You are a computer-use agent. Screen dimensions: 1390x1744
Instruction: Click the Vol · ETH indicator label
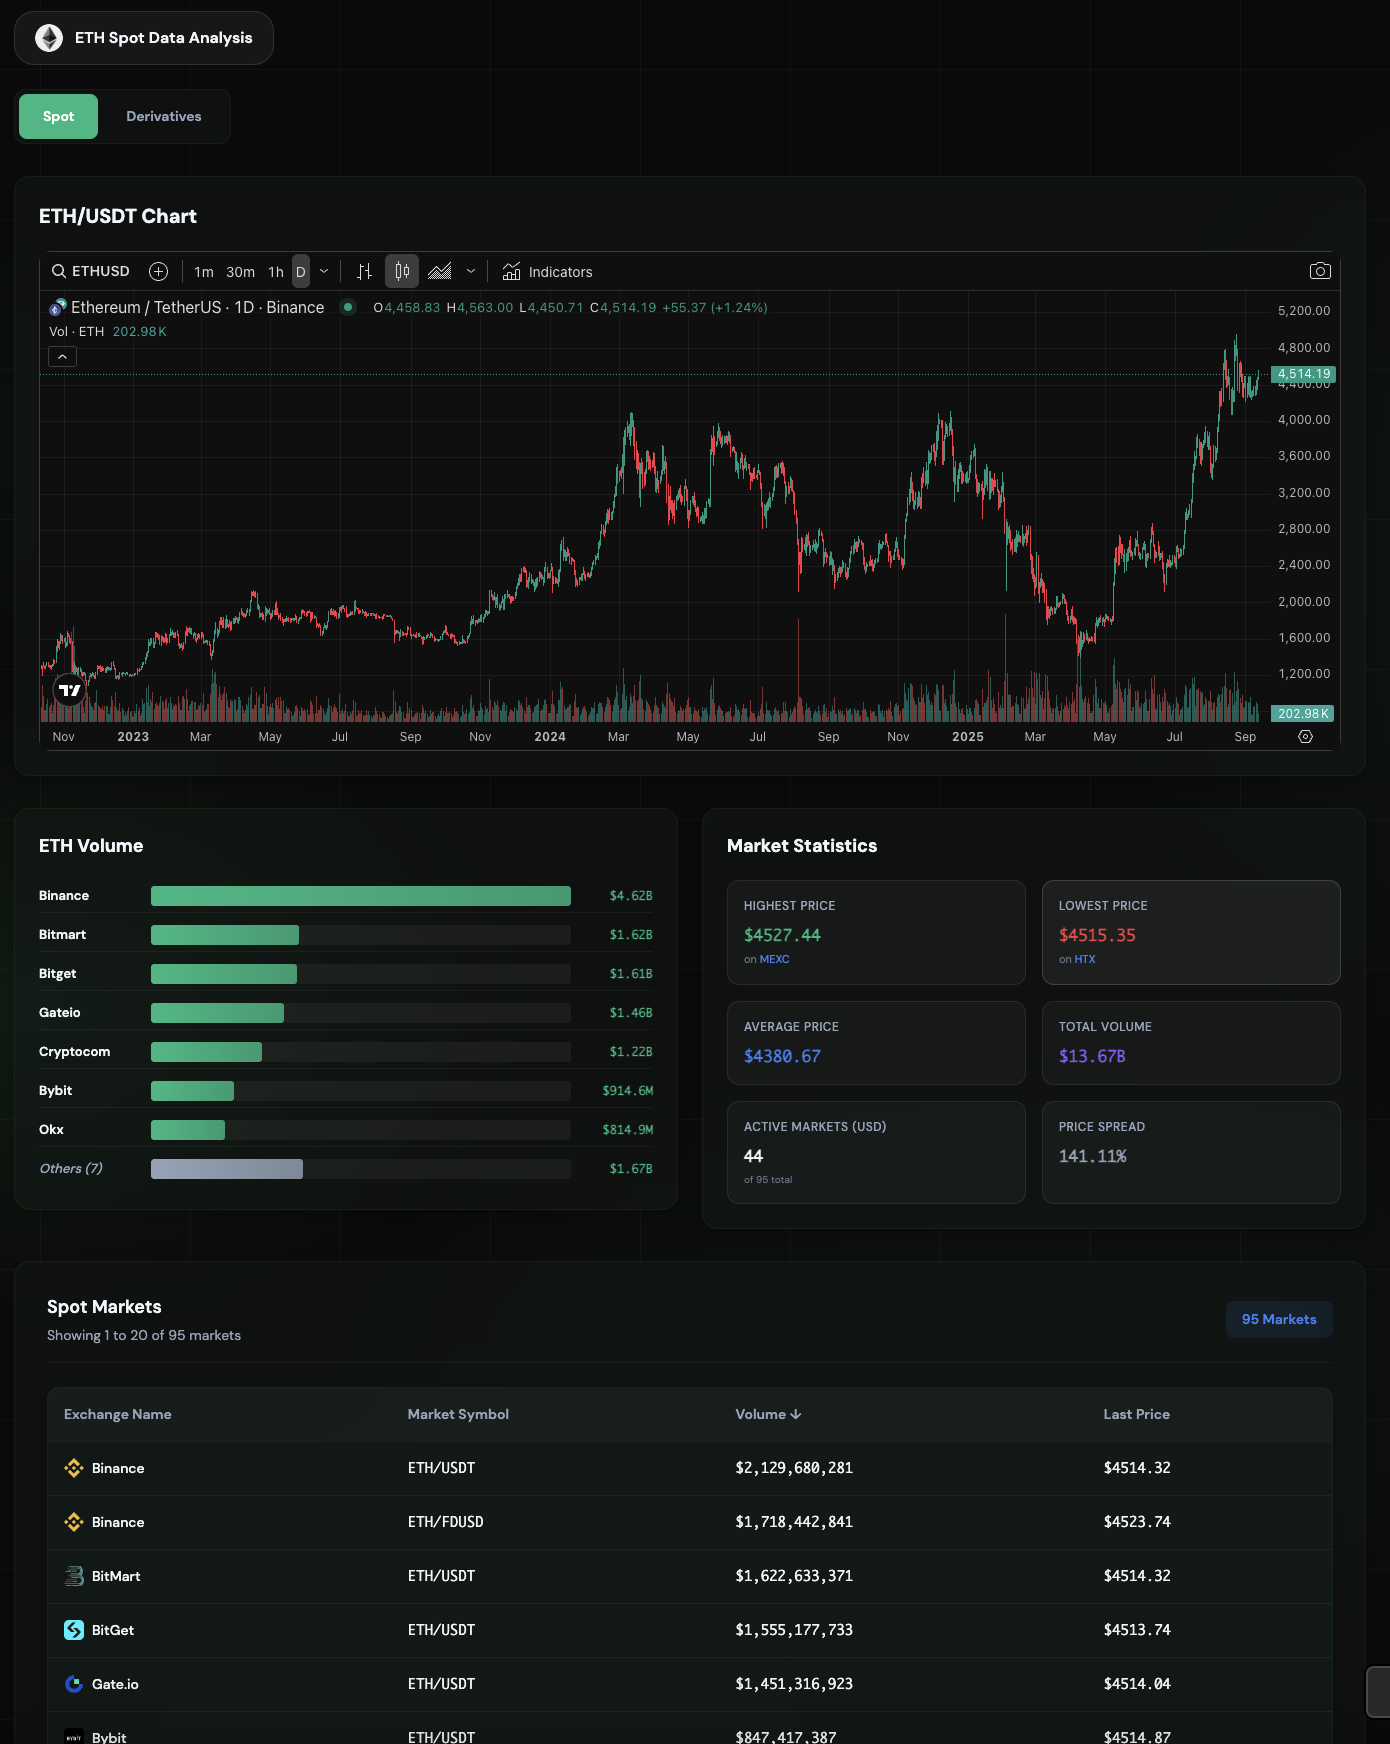tap(77, 332)
